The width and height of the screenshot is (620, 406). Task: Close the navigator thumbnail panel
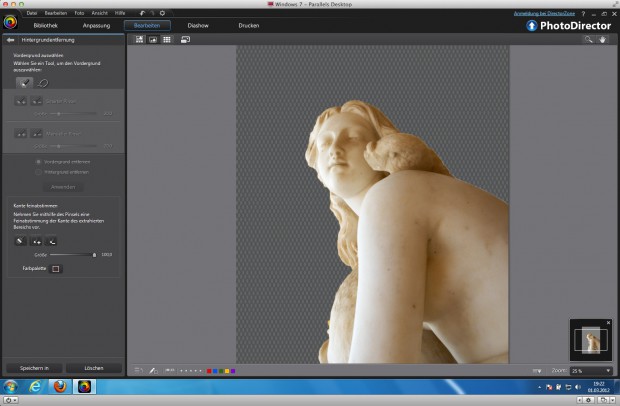608,323
